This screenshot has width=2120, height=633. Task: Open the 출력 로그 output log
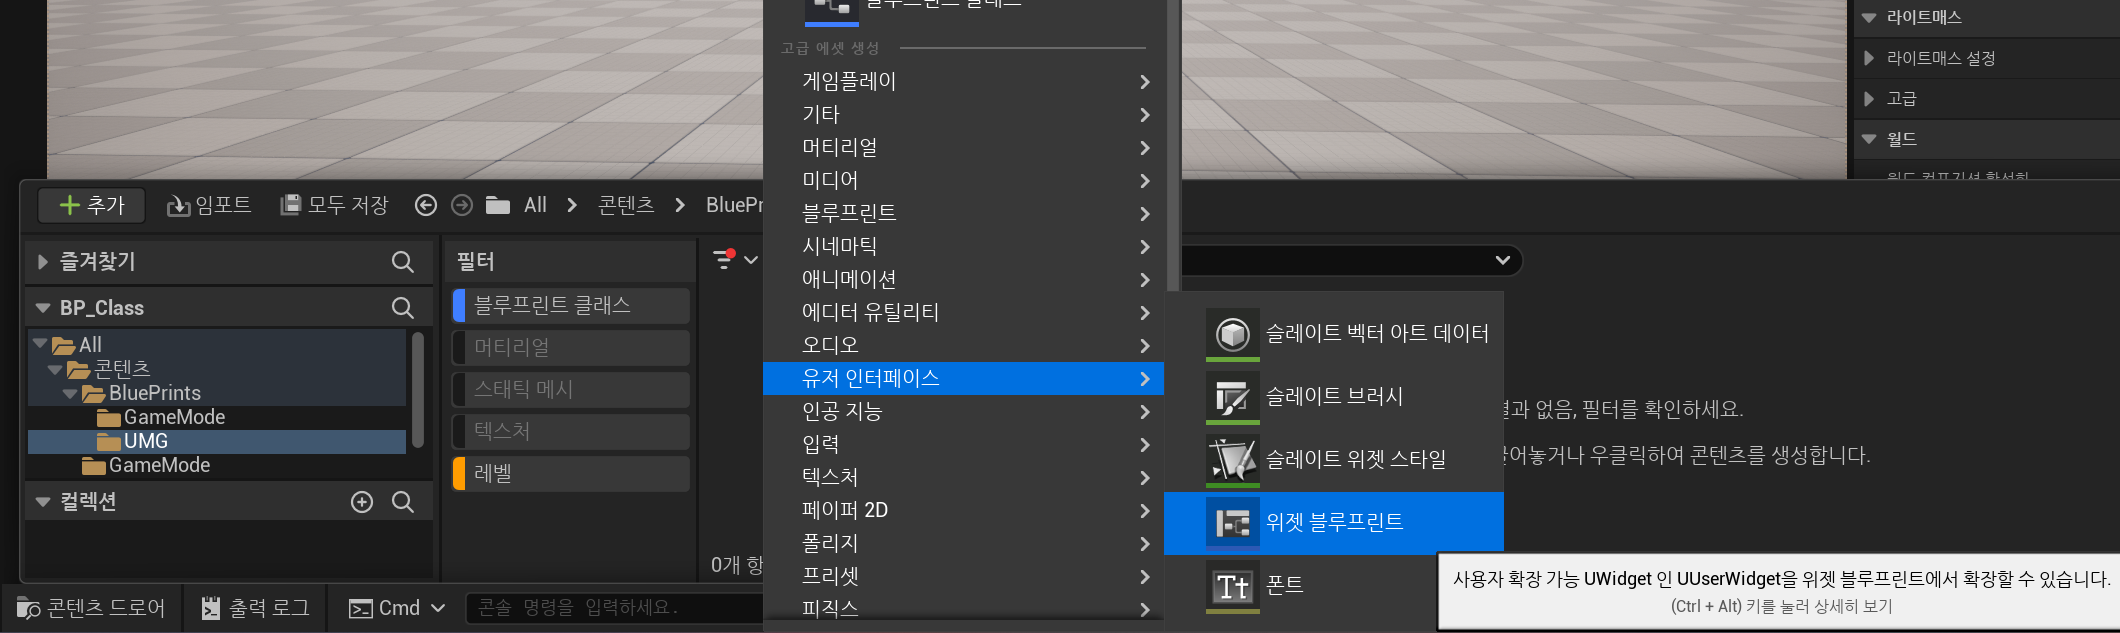[256, 608]
